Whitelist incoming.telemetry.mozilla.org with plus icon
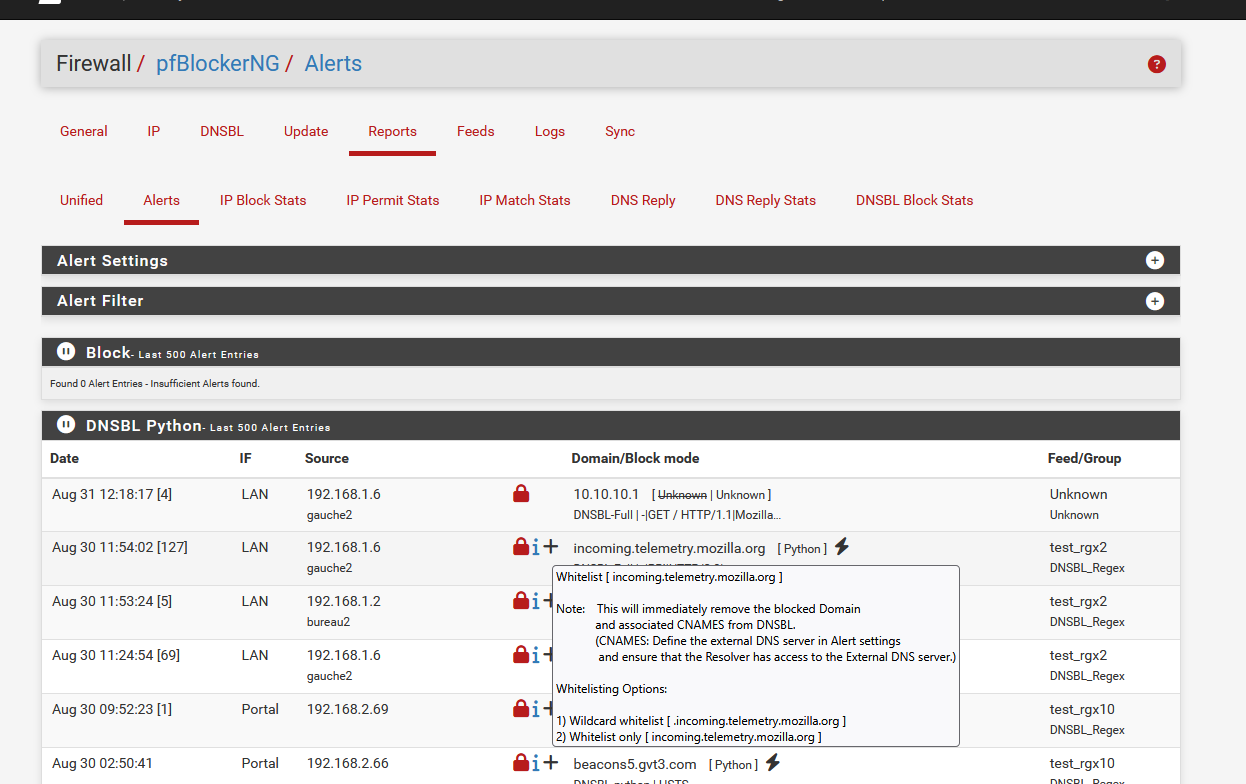The width and height of the screenshot is (1246, 784). point(551,547)
